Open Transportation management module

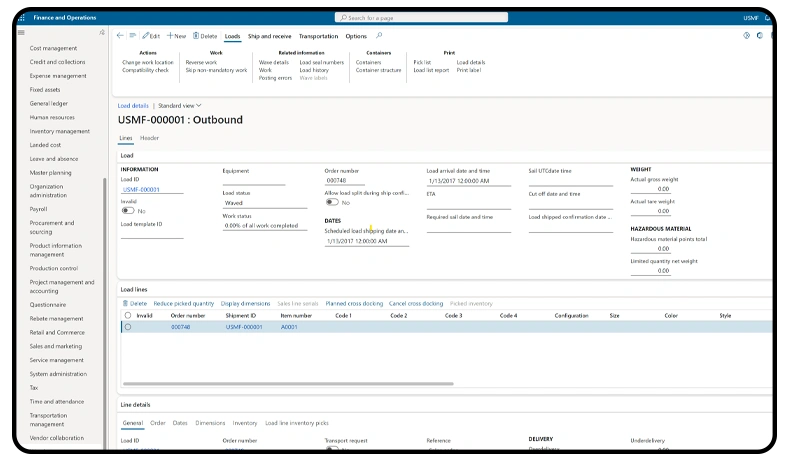pyautogui.click(x=48, y=420)
